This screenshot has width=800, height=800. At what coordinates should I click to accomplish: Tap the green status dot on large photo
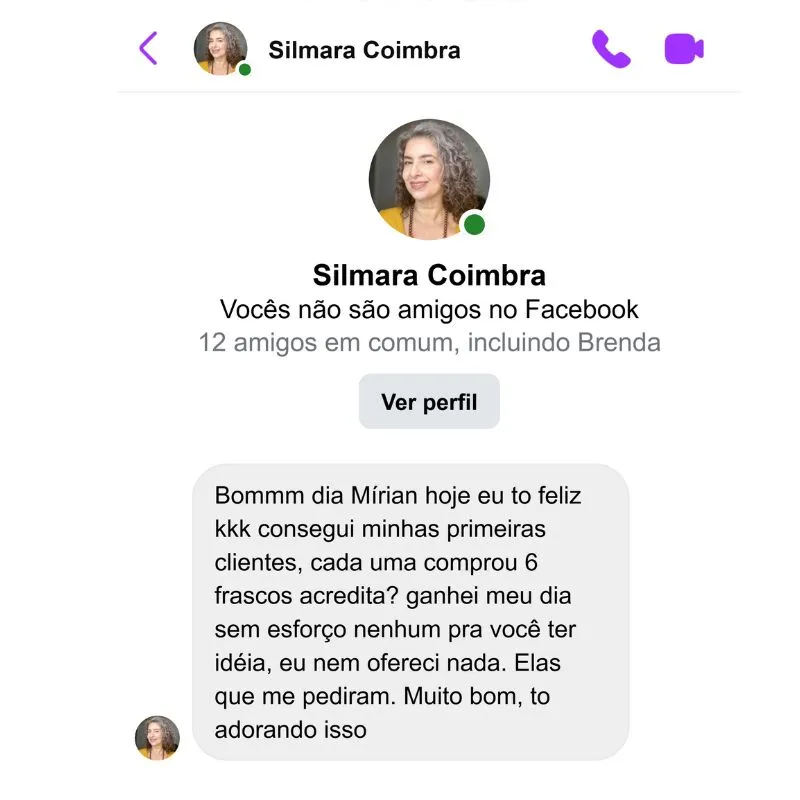[474, 224]
